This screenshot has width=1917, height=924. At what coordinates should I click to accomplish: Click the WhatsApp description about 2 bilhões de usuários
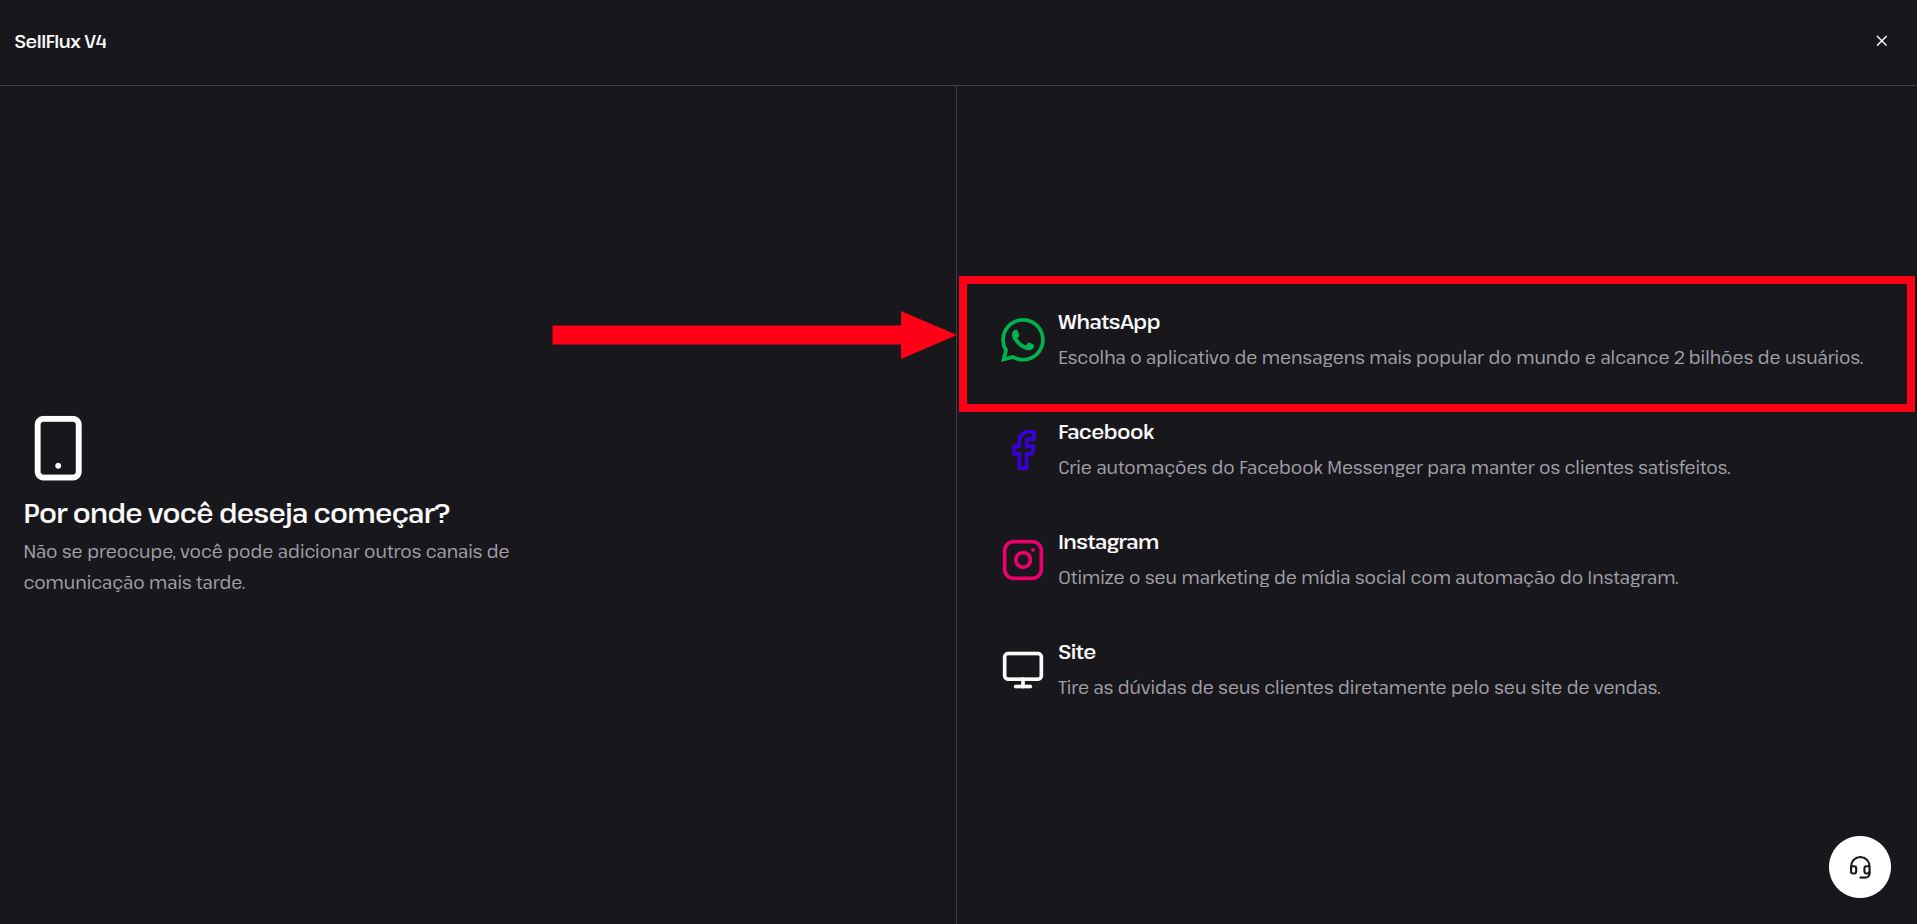1460,358
